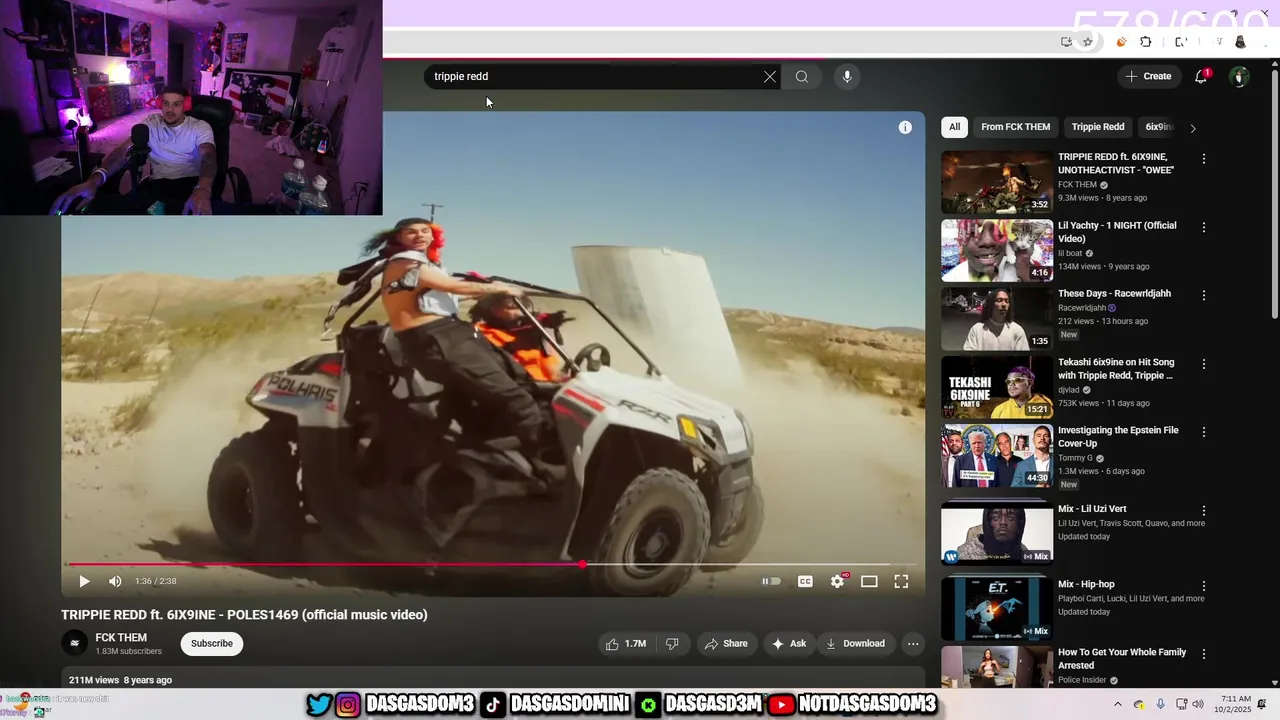The height and width of the screenshot is (720, 1280).
Task: Open options for Tekashi 6ix9ine video
Action: [x=1204, y=364]
